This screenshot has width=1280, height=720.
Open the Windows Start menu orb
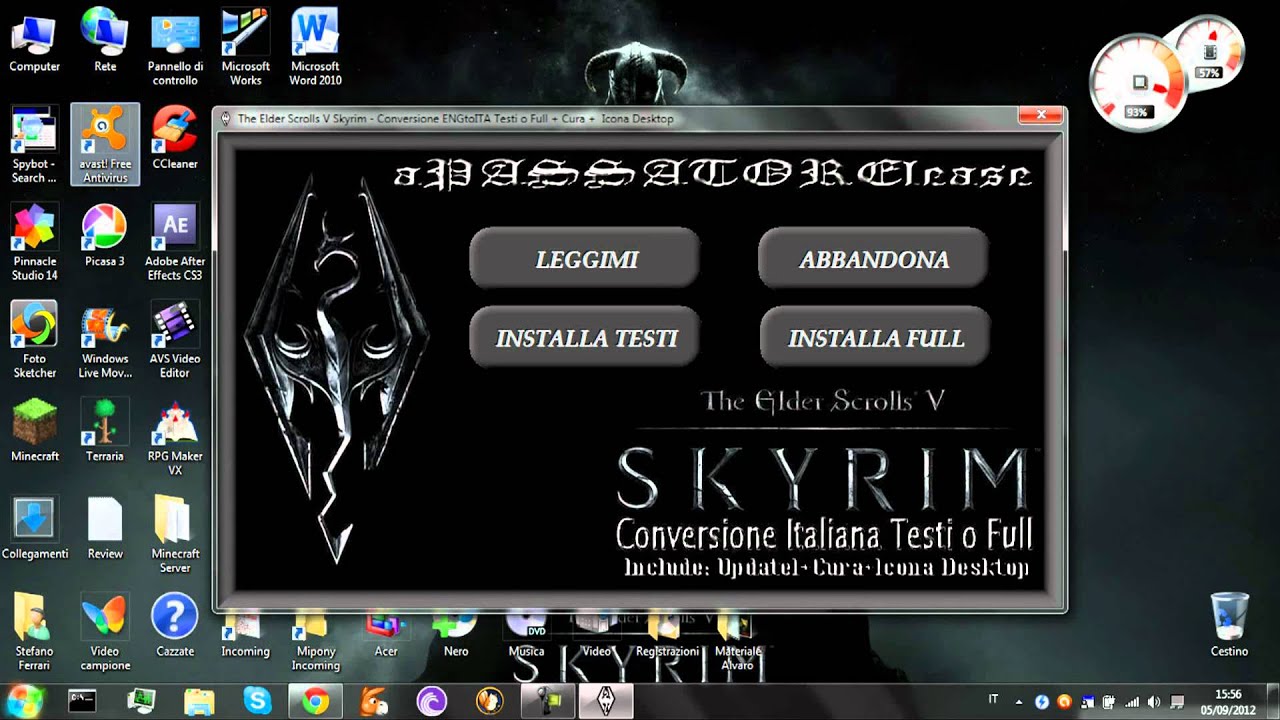tap(24, 700)
